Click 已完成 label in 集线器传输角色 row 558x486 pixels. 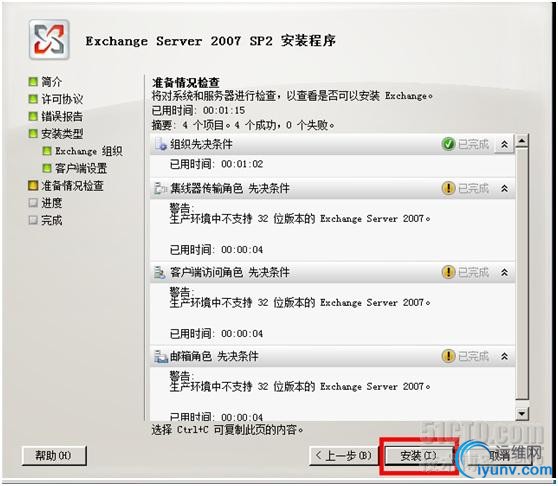click(473, 188)
